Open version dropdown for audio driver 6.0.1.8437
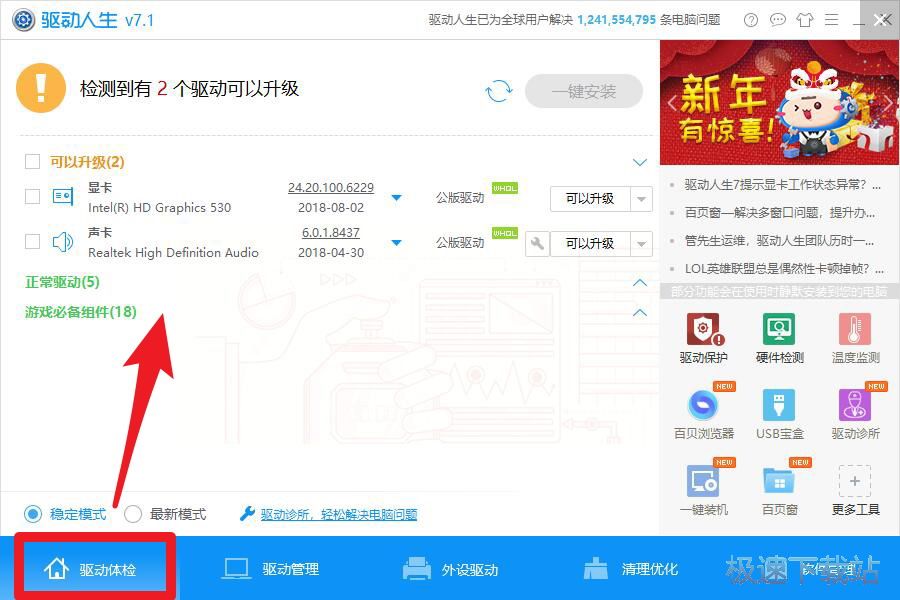 (x=396, y=243)
